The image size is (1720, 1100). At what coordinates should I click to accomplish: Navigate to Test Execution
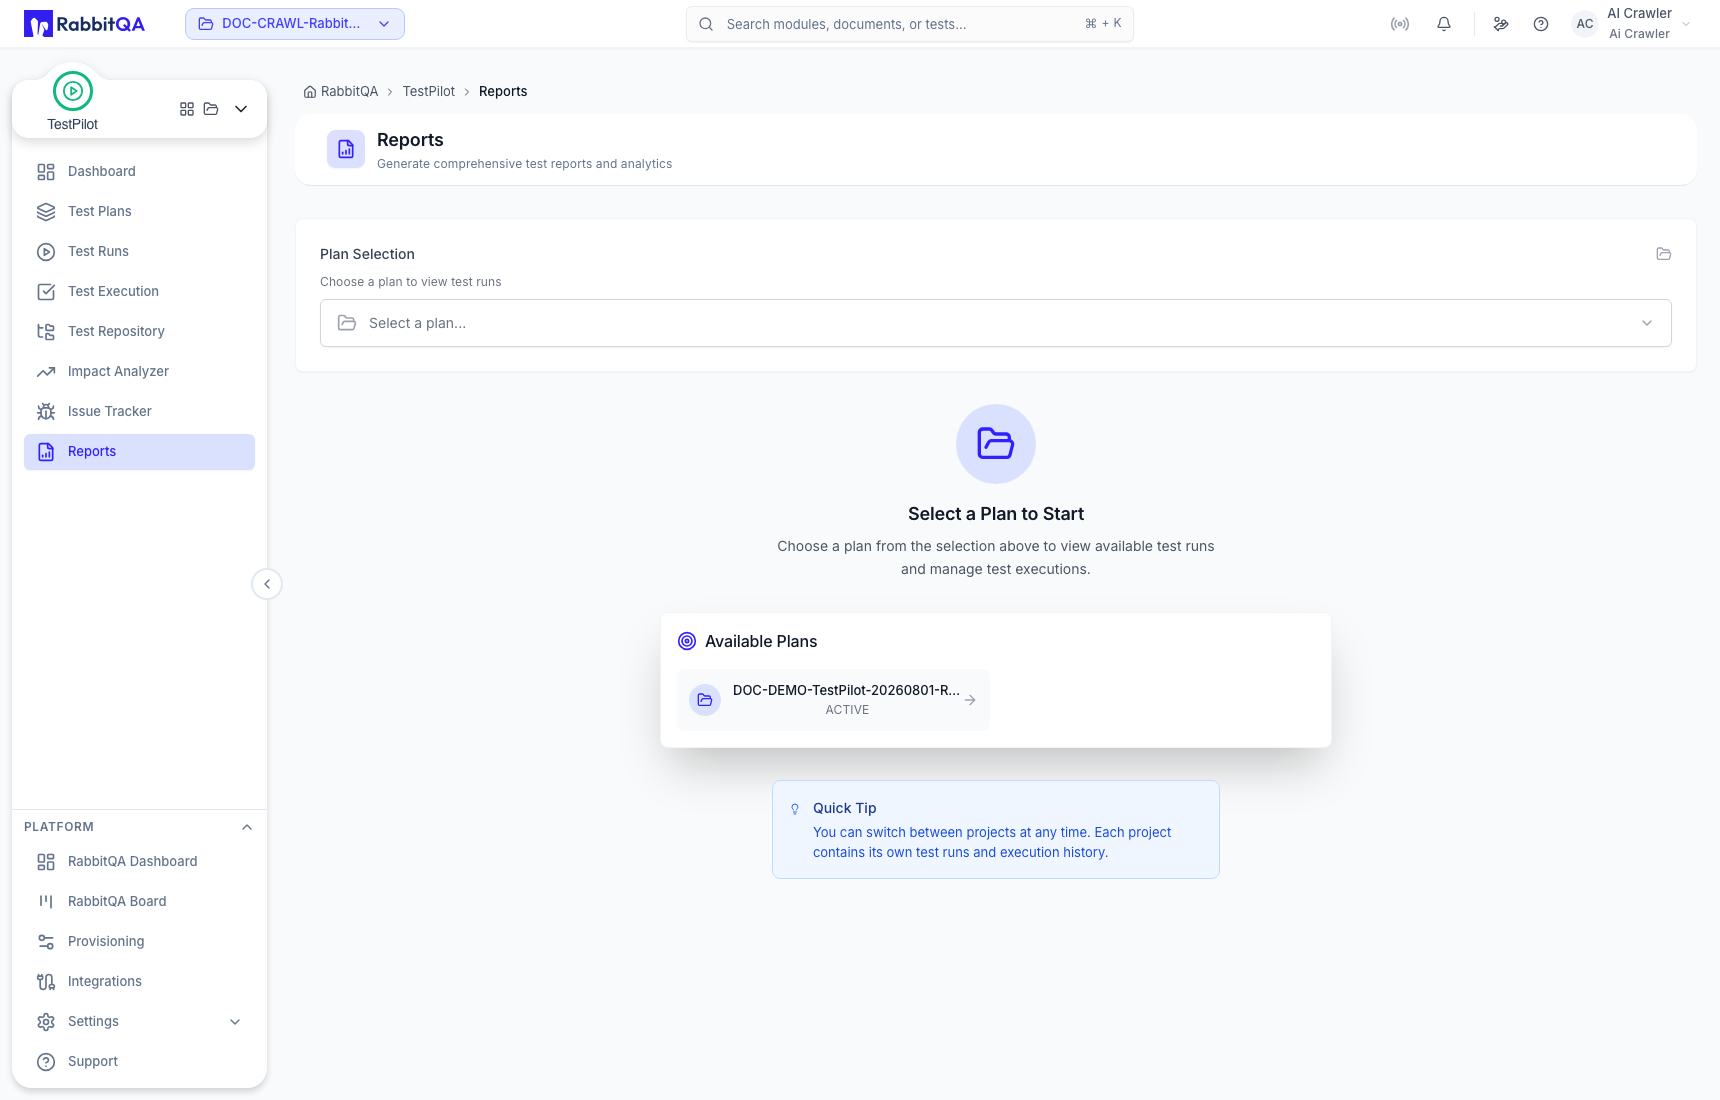[x=139, y=292]
